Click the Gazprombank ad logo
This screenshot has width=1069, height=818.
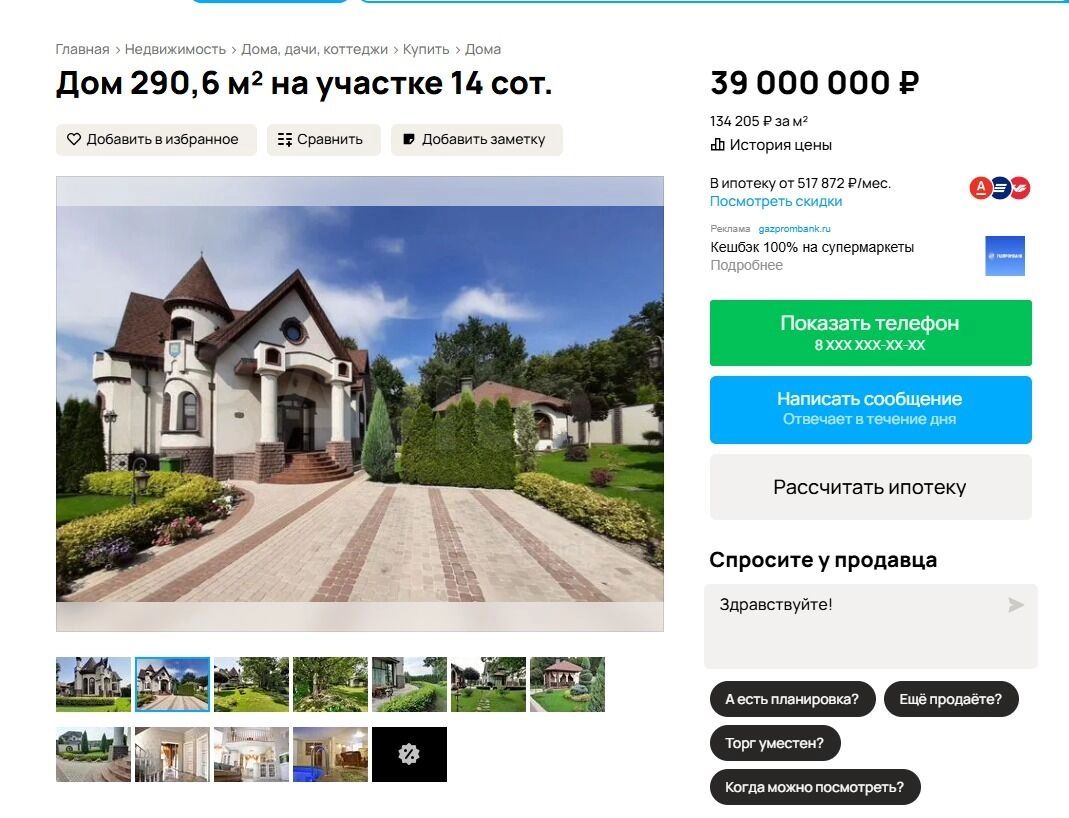coord(1005,256)
